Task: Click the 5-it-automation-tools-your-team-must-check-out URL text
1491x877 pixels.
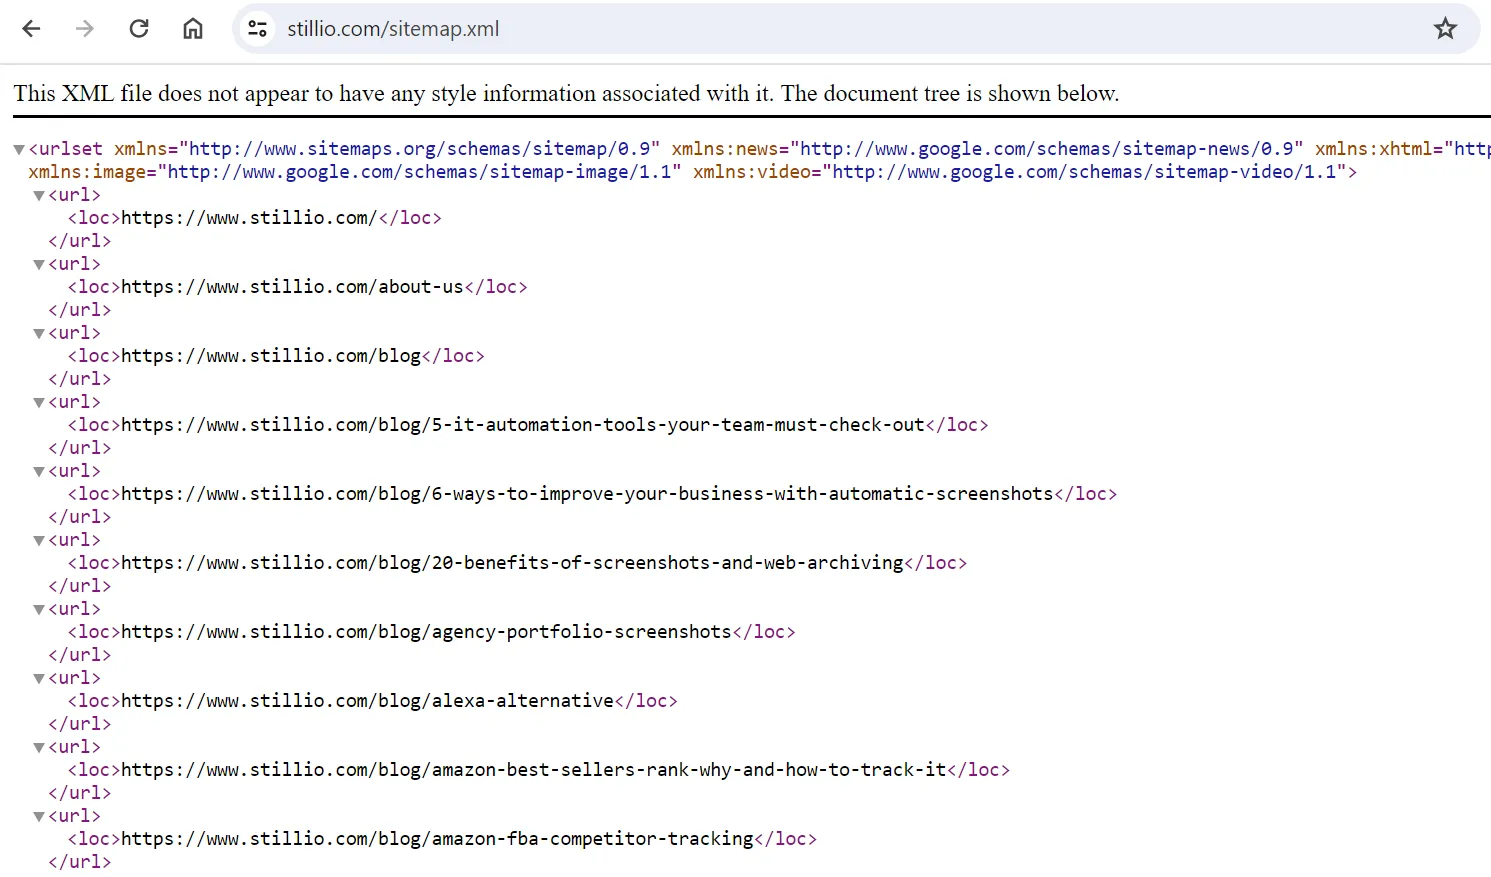Action: click(x=523, y=425)
